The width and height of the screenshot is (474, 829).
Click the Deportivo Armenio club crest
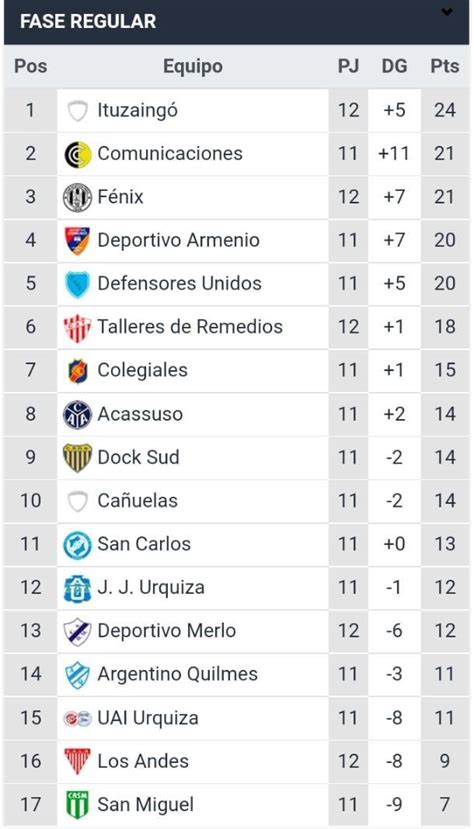pyautogui.click(x=78, y=241)
